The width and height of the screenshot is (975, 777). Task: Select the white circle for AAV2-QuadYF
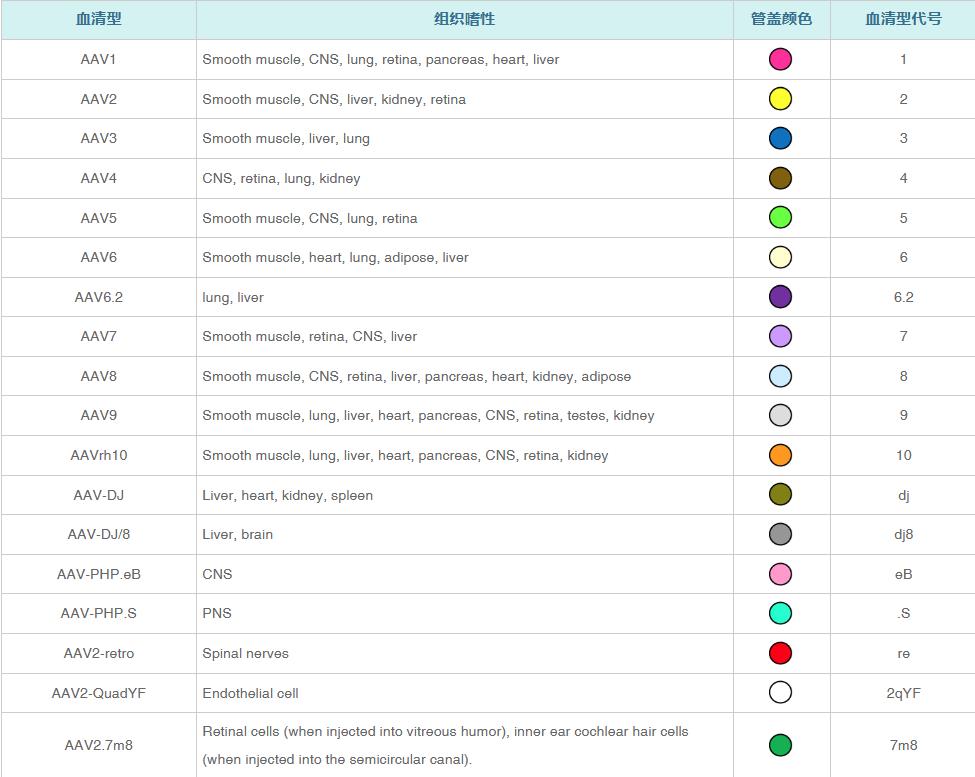pyautogui.click(x=780, y=693)
